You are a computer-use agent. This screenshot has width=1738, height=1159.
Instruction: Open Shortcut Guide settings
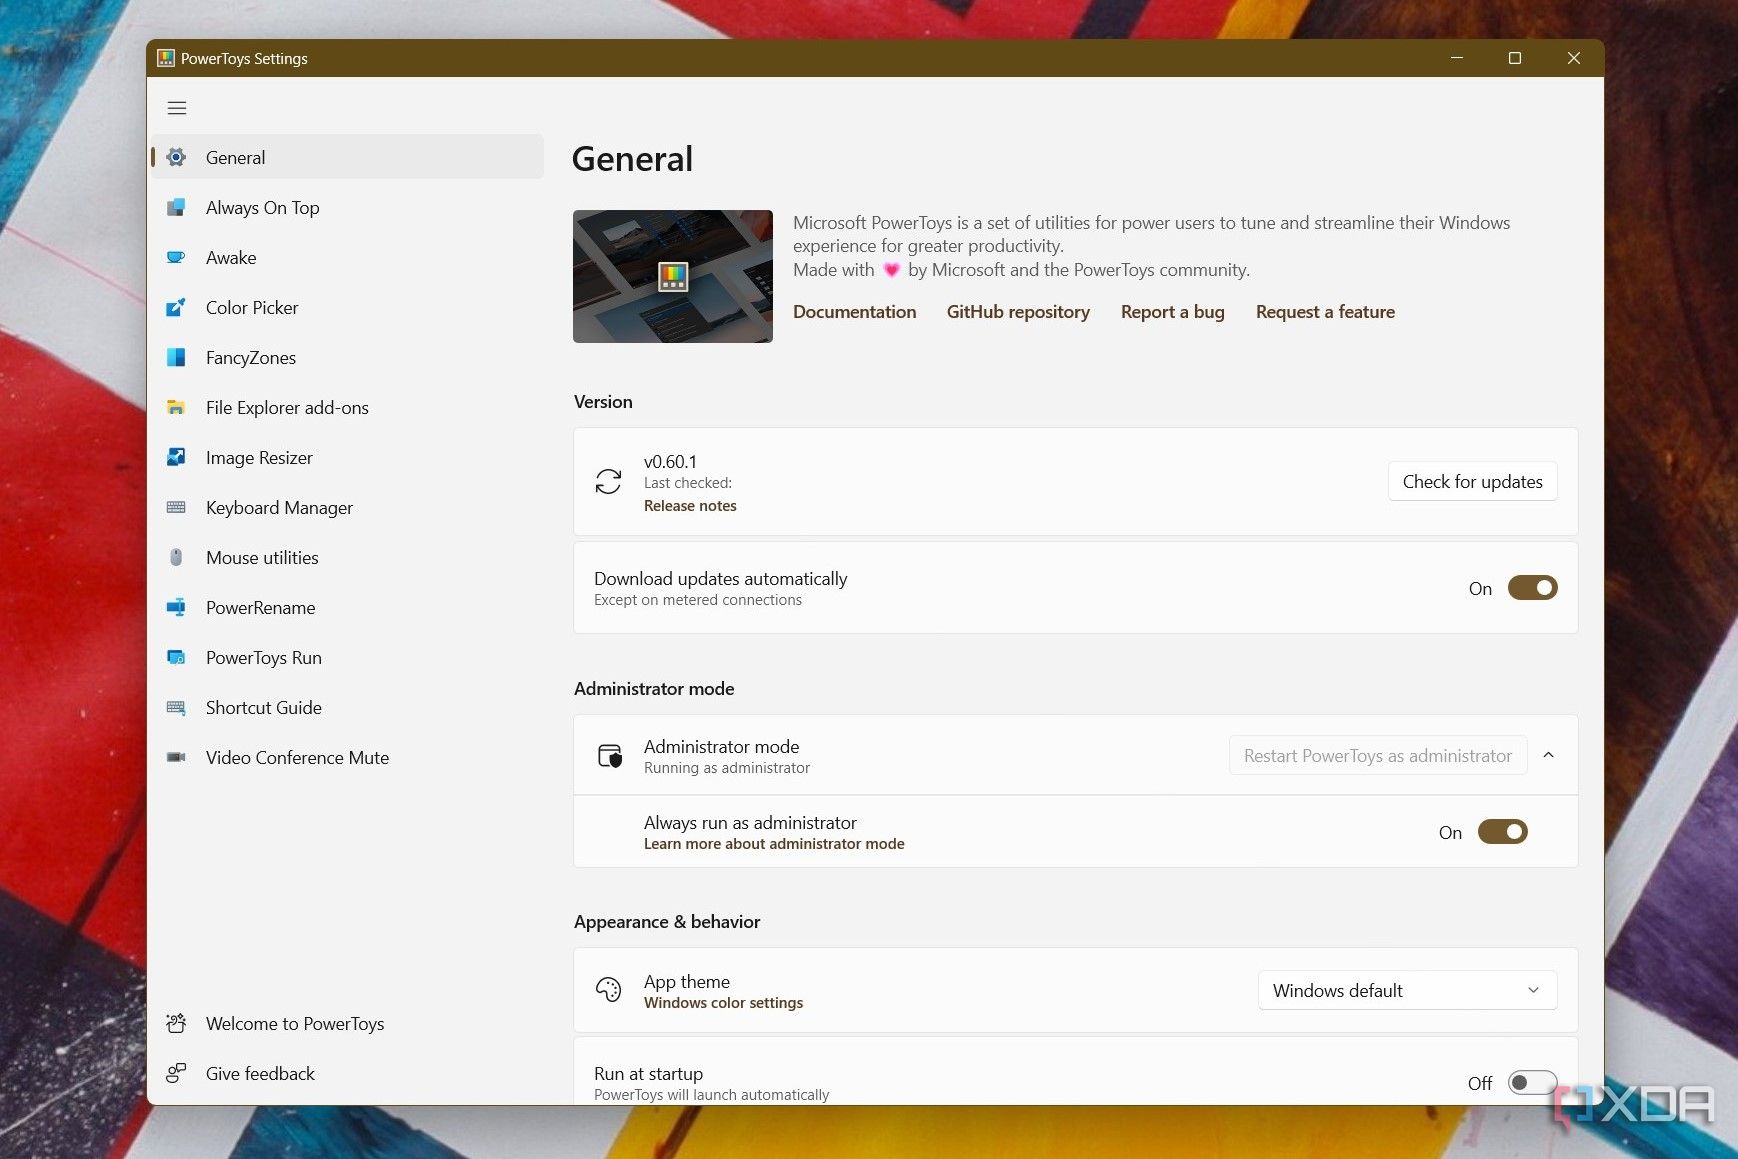(x=347, y=707)
